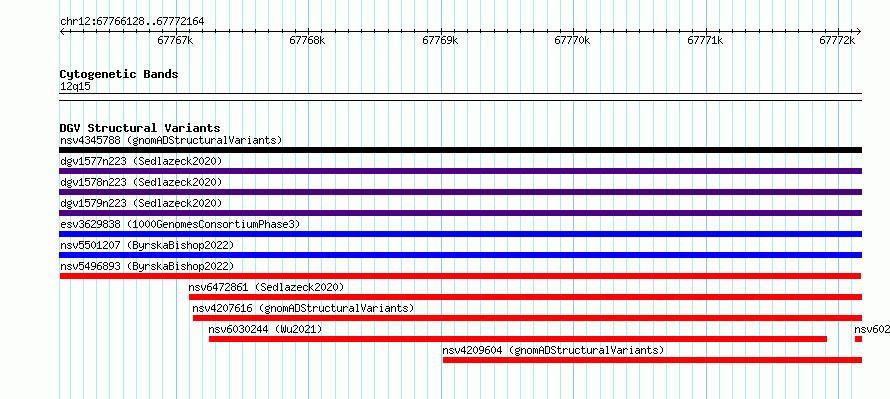Select the red nsv6030244 variant bar
This screenshot has height=399, width=890.
tap(518, 339)
